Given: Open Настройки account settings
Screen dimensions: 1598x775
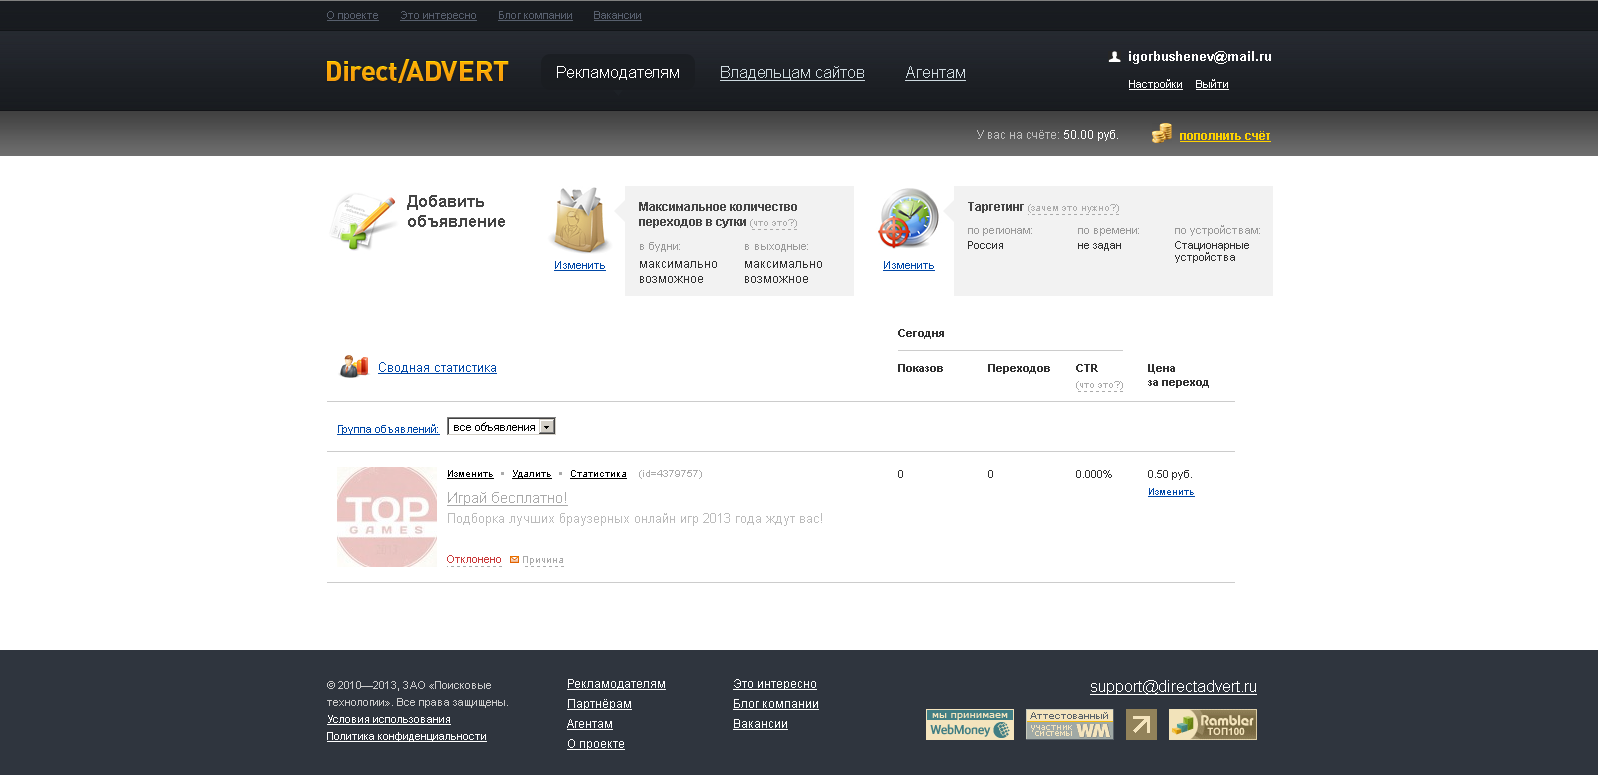Looking at the screenshot, I should point(1155,84).
